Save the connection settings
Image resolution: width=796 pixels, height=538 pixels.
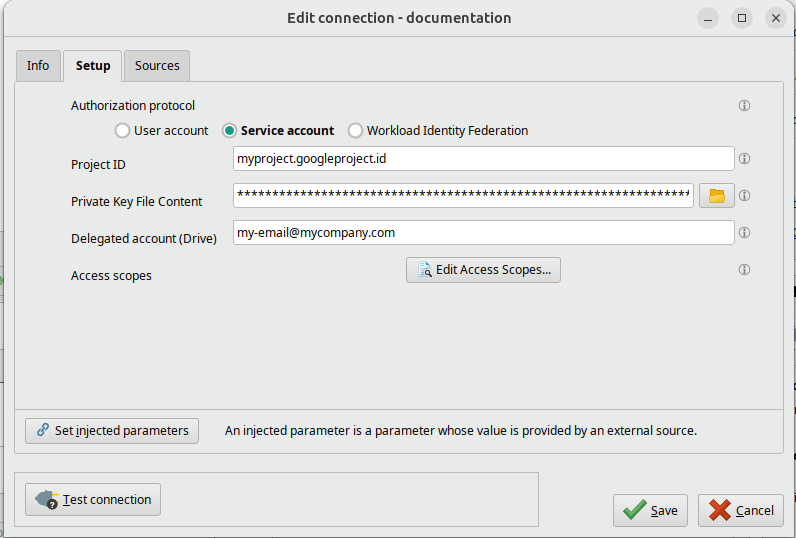tap(650, 510)
